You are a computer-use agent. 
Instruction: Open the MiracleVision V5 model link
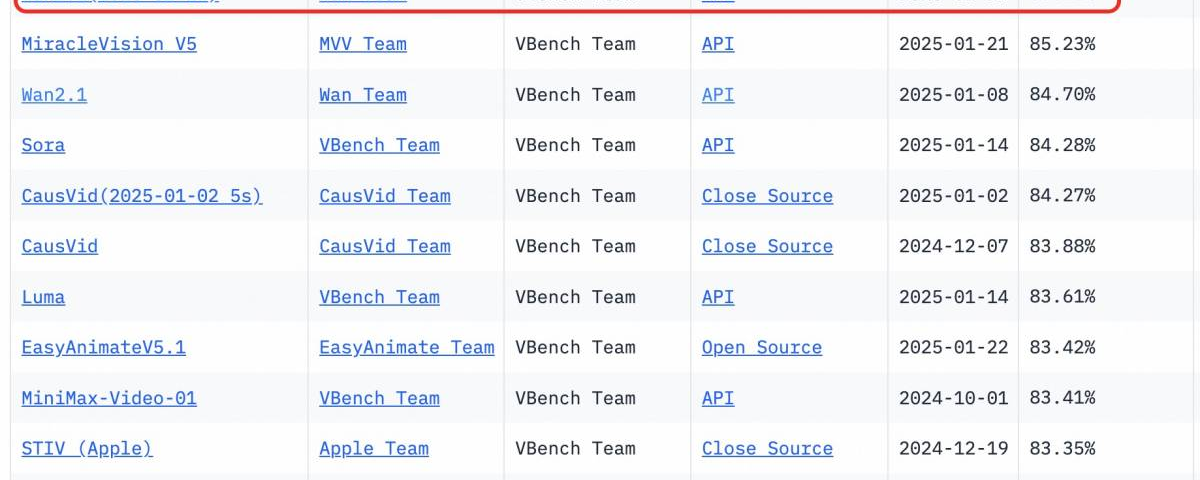point(108,44)
